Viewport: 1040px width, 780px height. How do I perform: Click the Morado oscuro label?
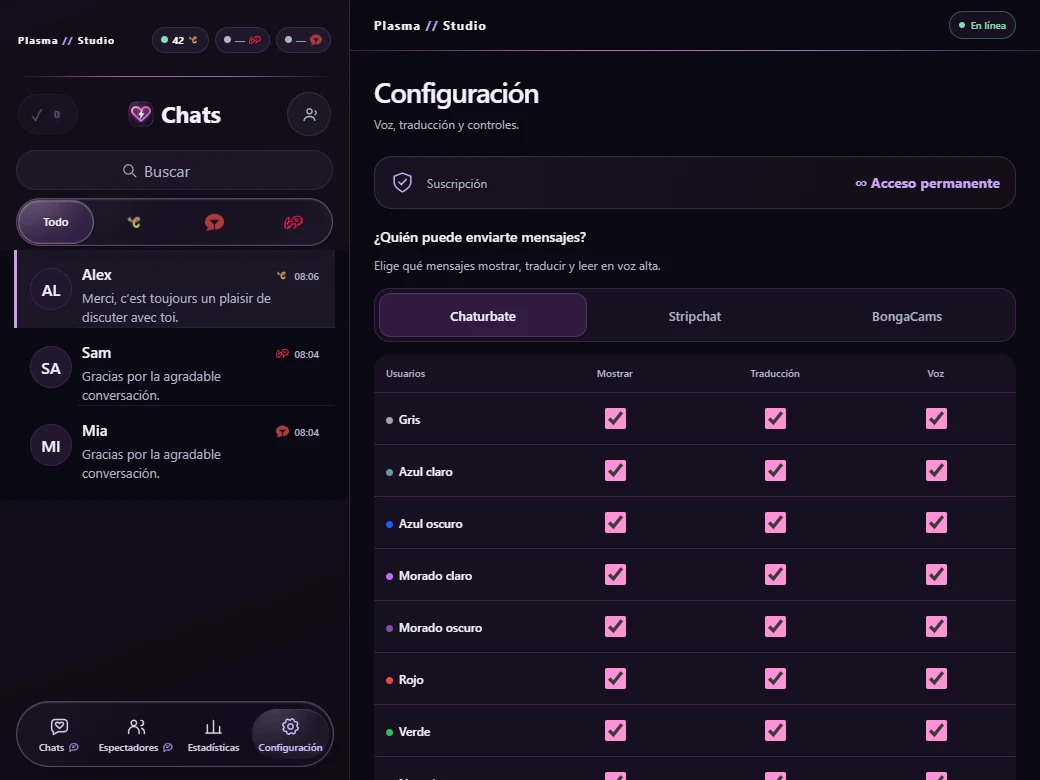(x=440, y=627)
